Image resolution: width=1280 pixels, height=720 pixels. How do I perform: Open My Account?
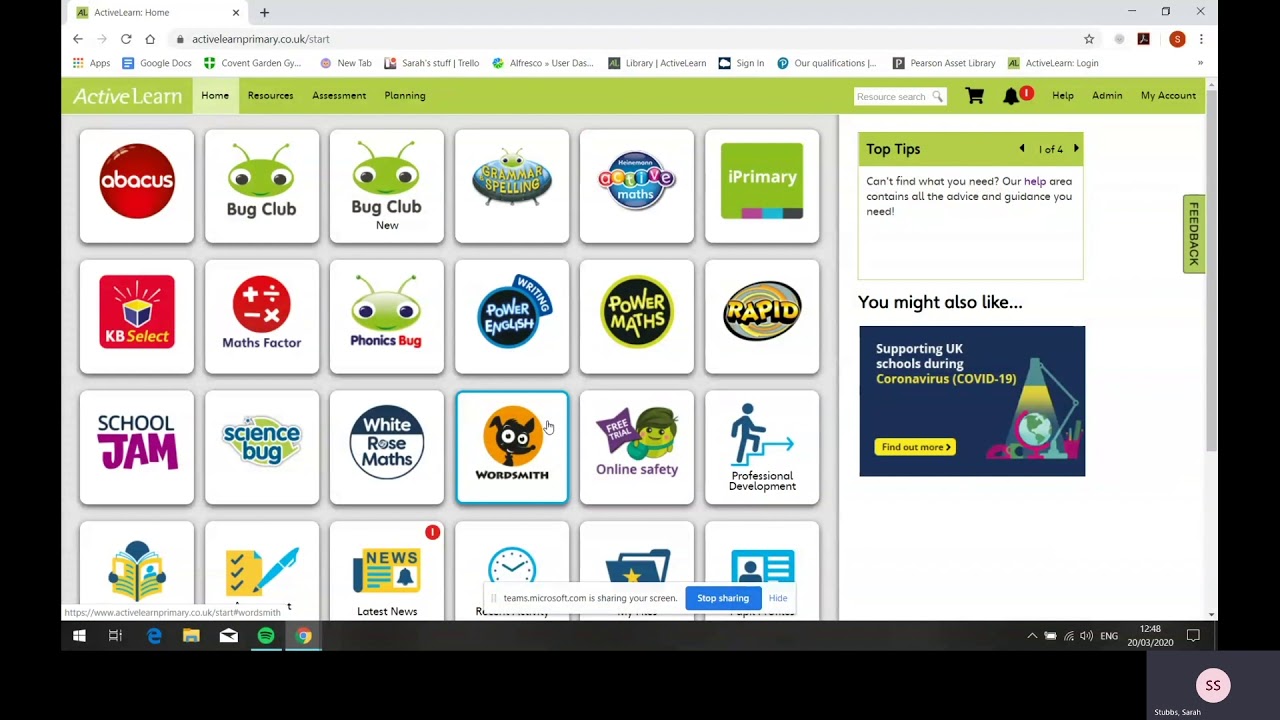coord(1168,96)
